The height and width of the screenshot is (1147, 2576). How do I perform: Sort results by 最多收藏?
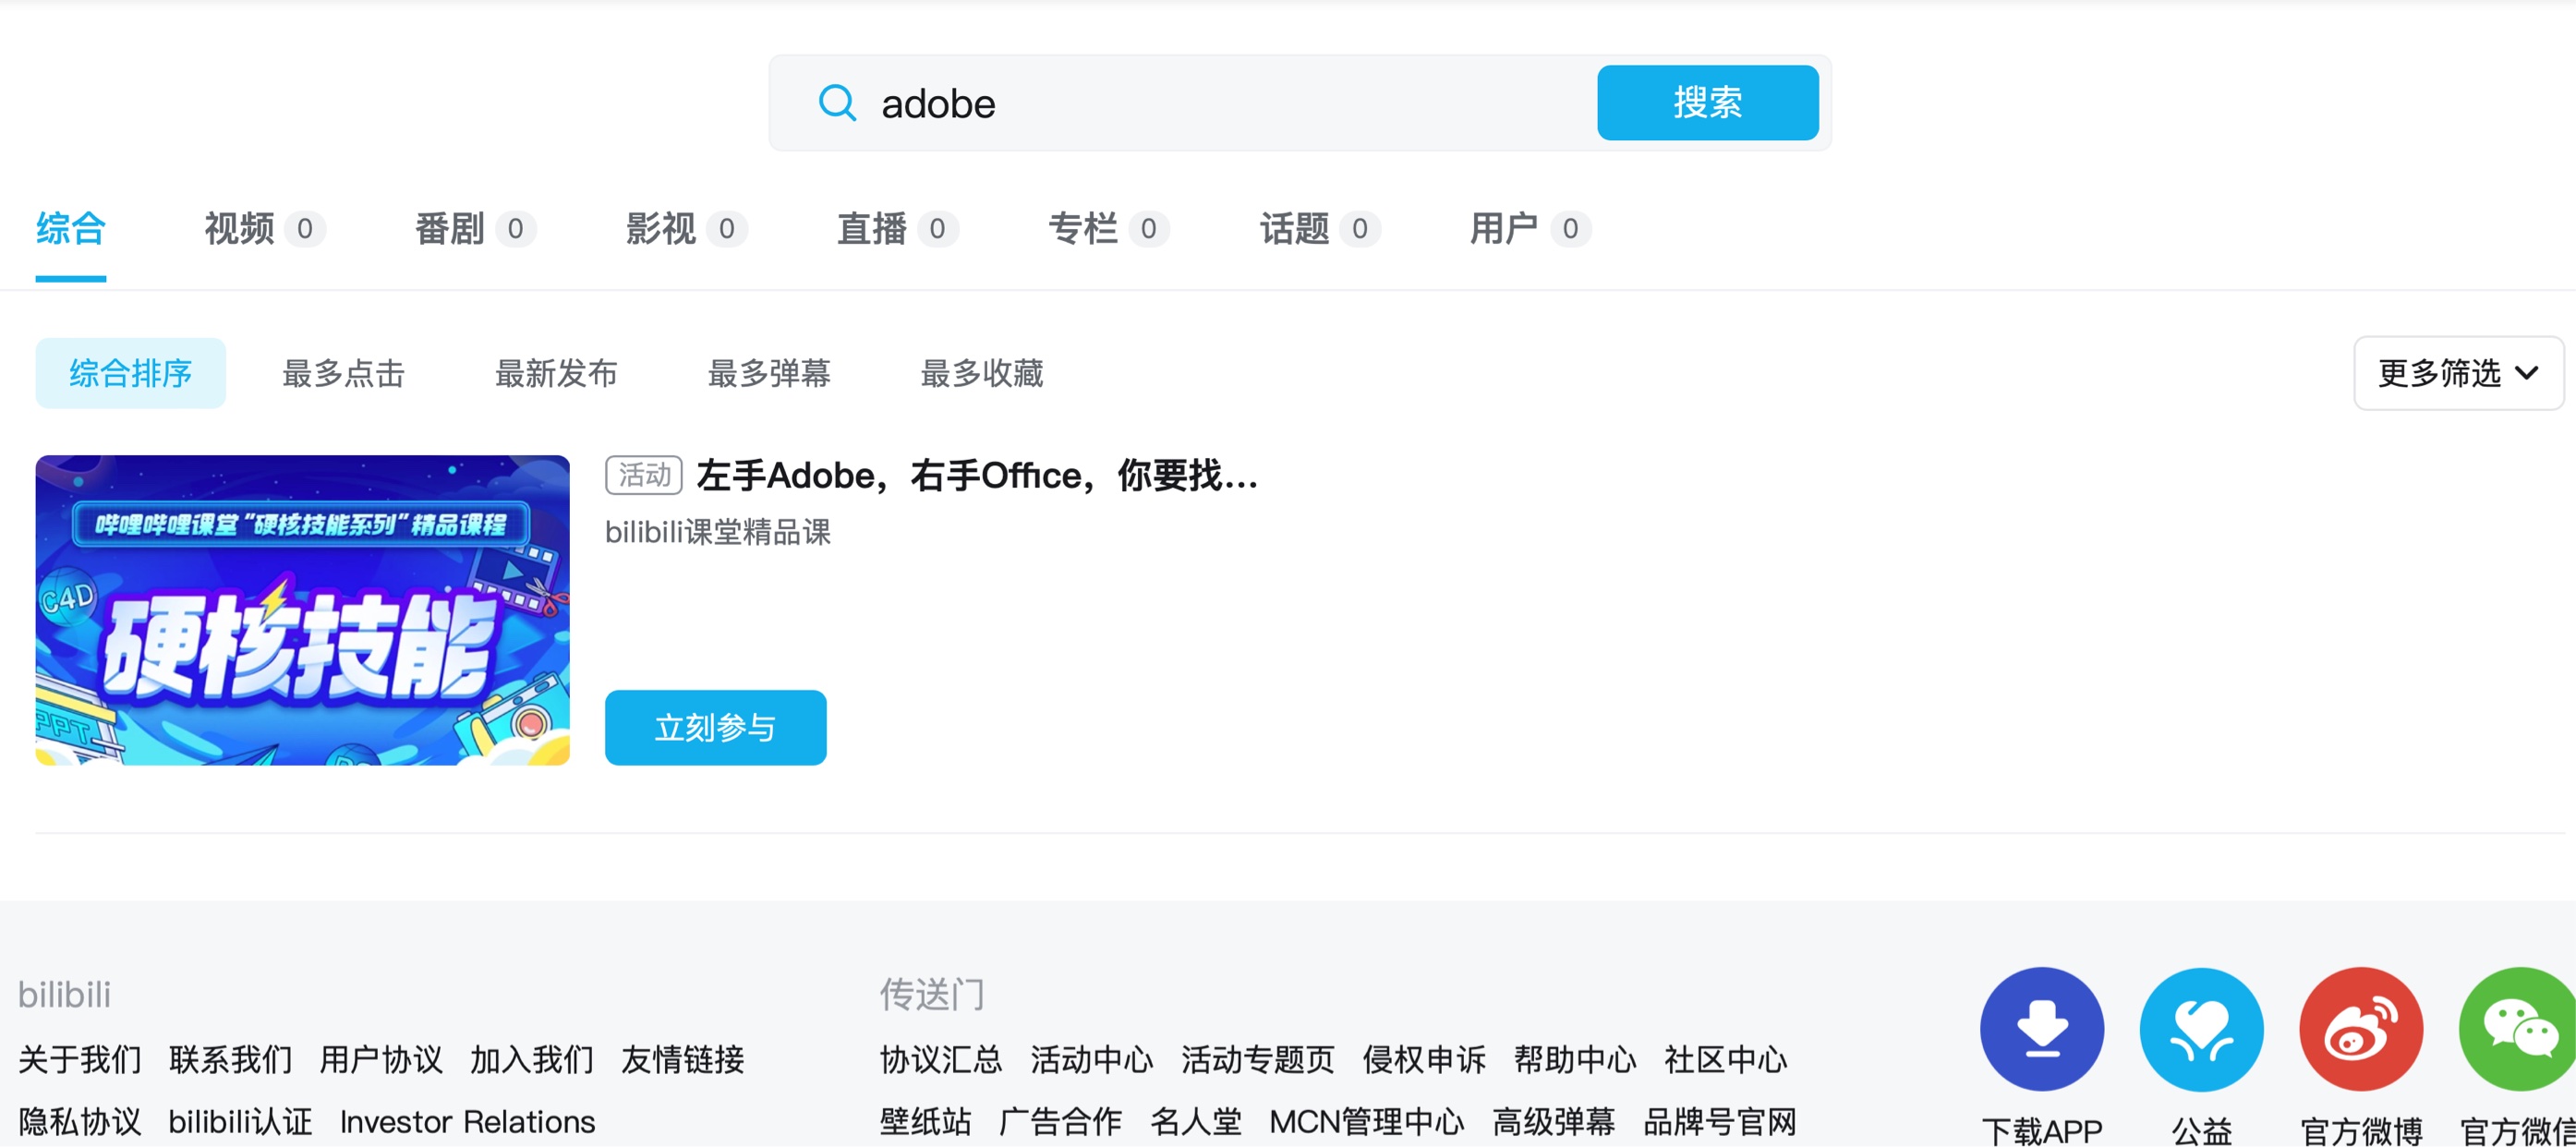click(x=981, y=373)
